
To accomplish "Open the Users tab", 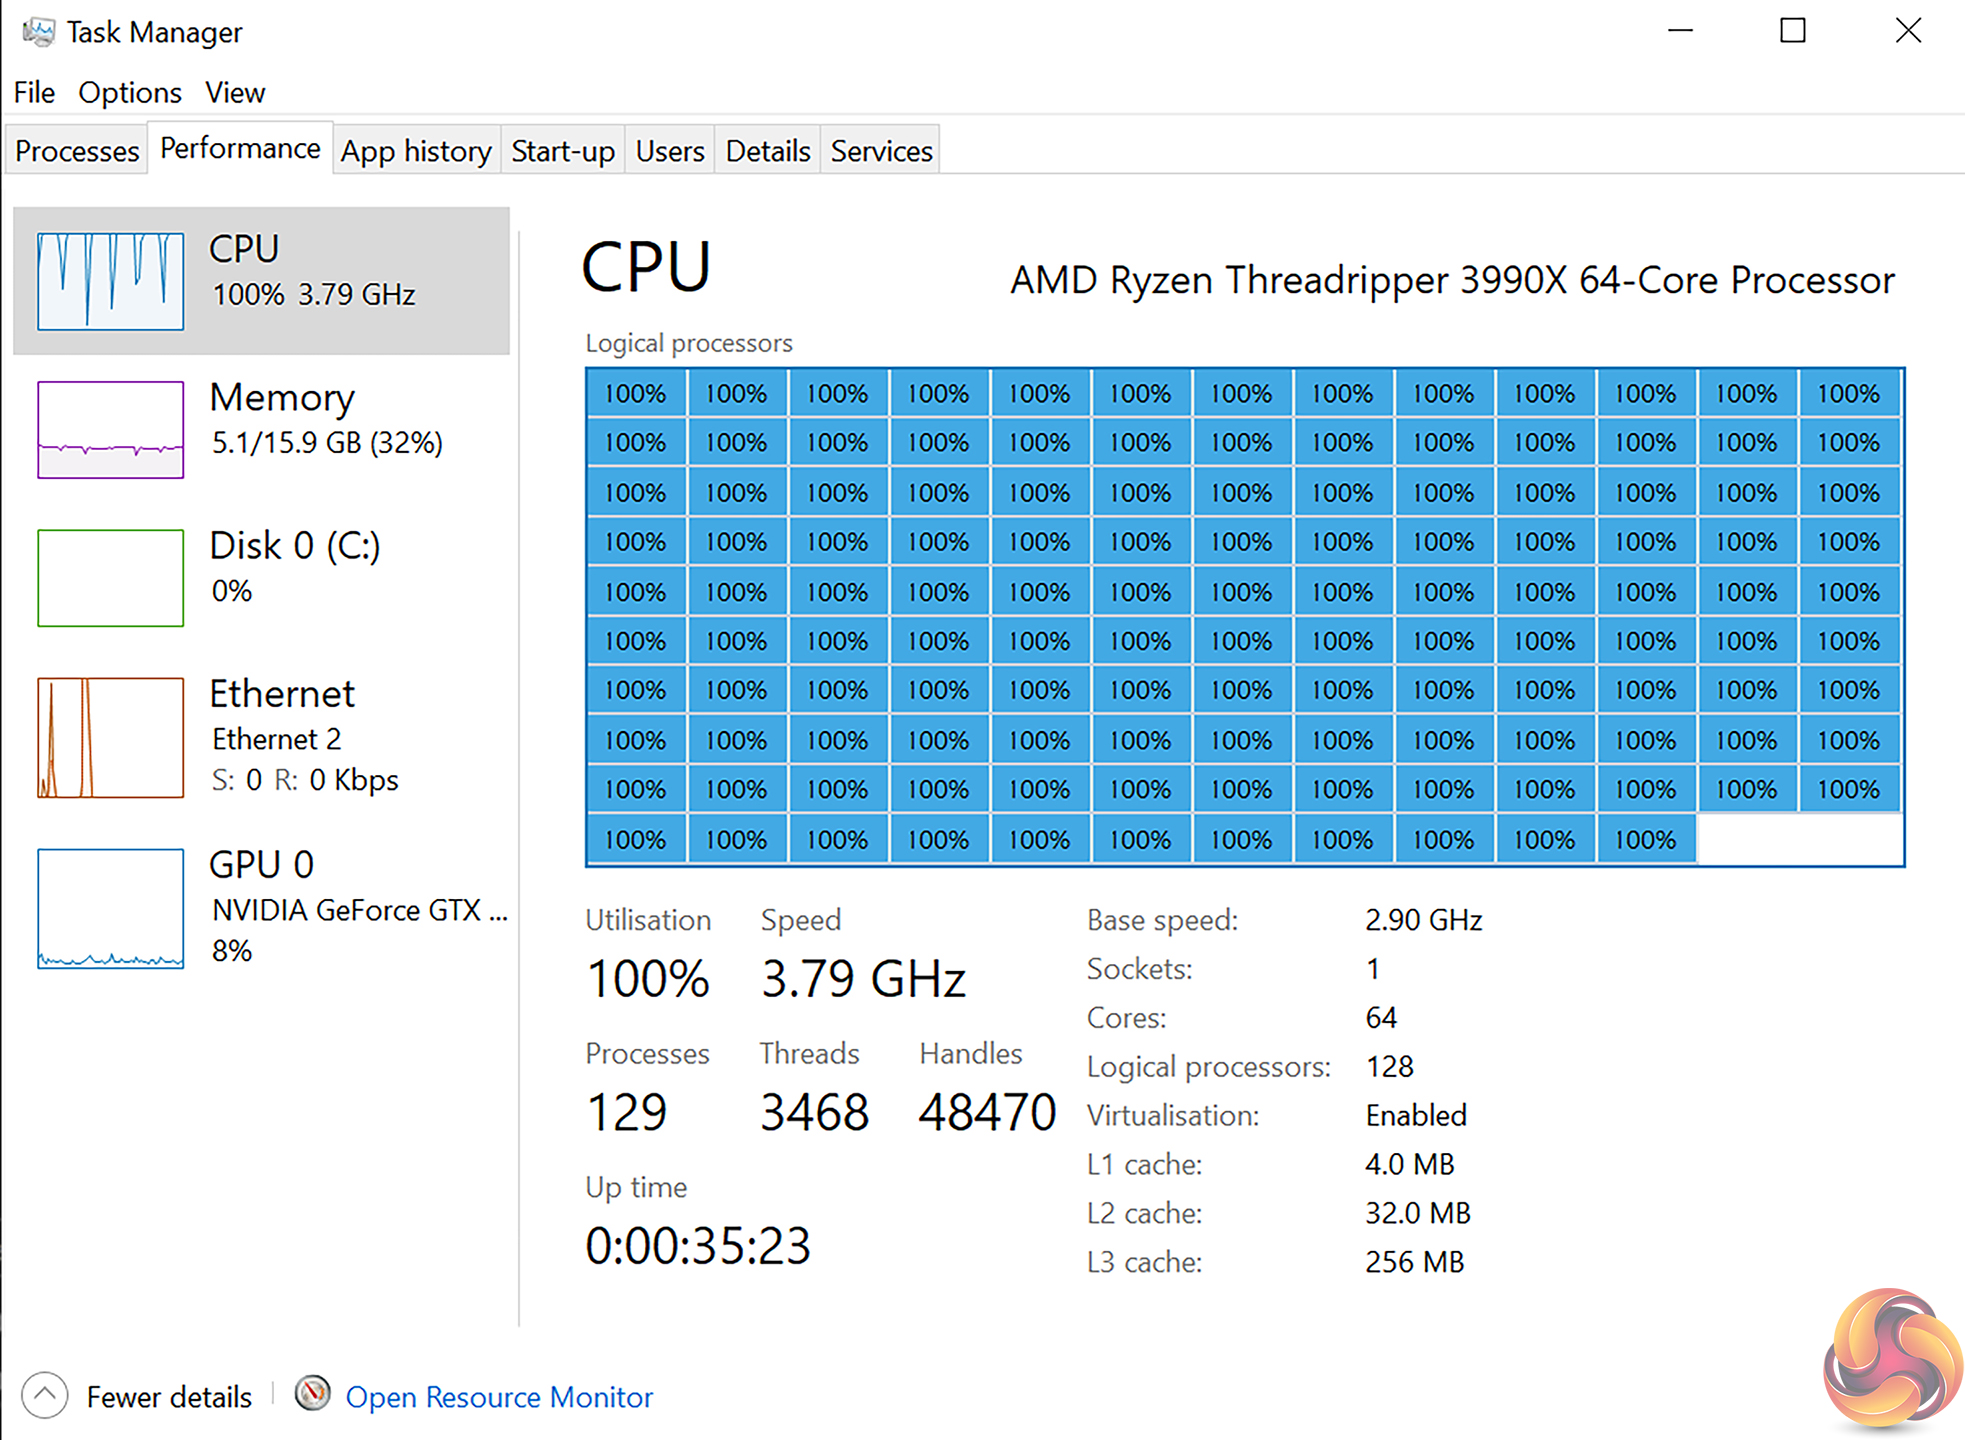I will click(x=670, y=151).
